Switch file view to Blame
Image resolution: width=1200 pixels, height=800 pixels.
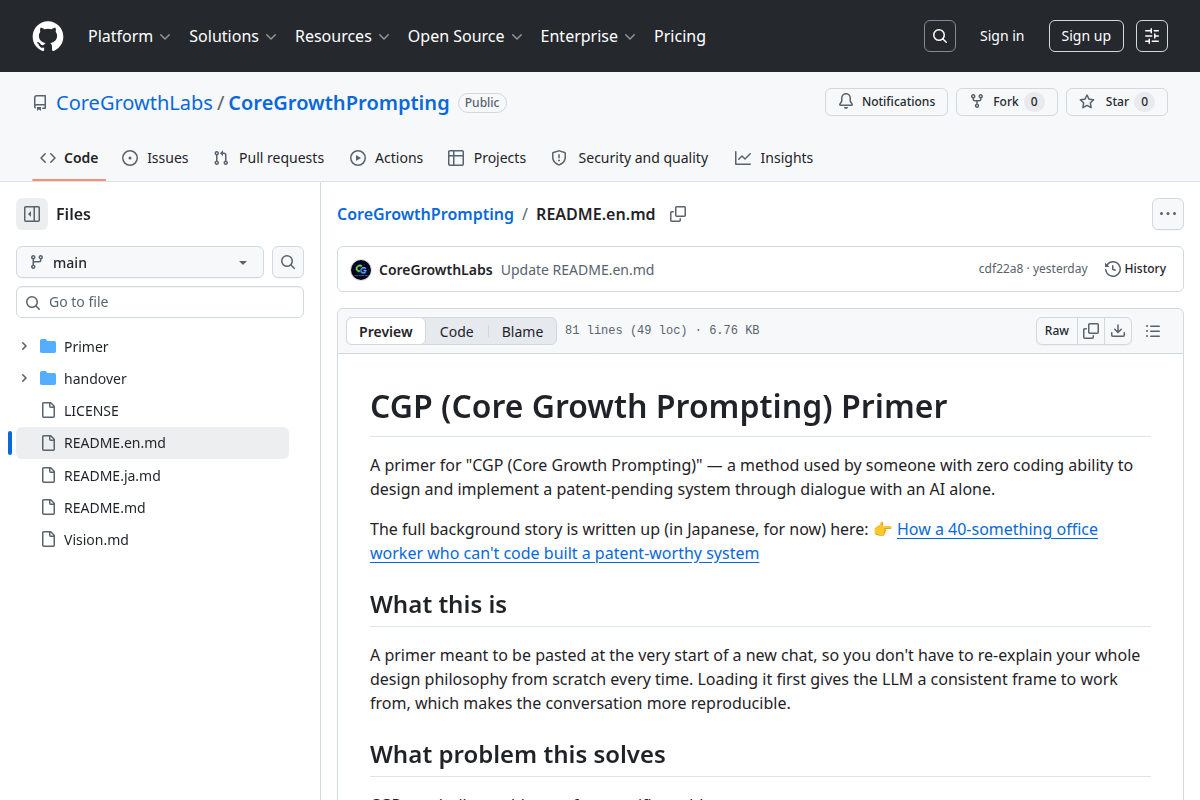click(522, 332)
